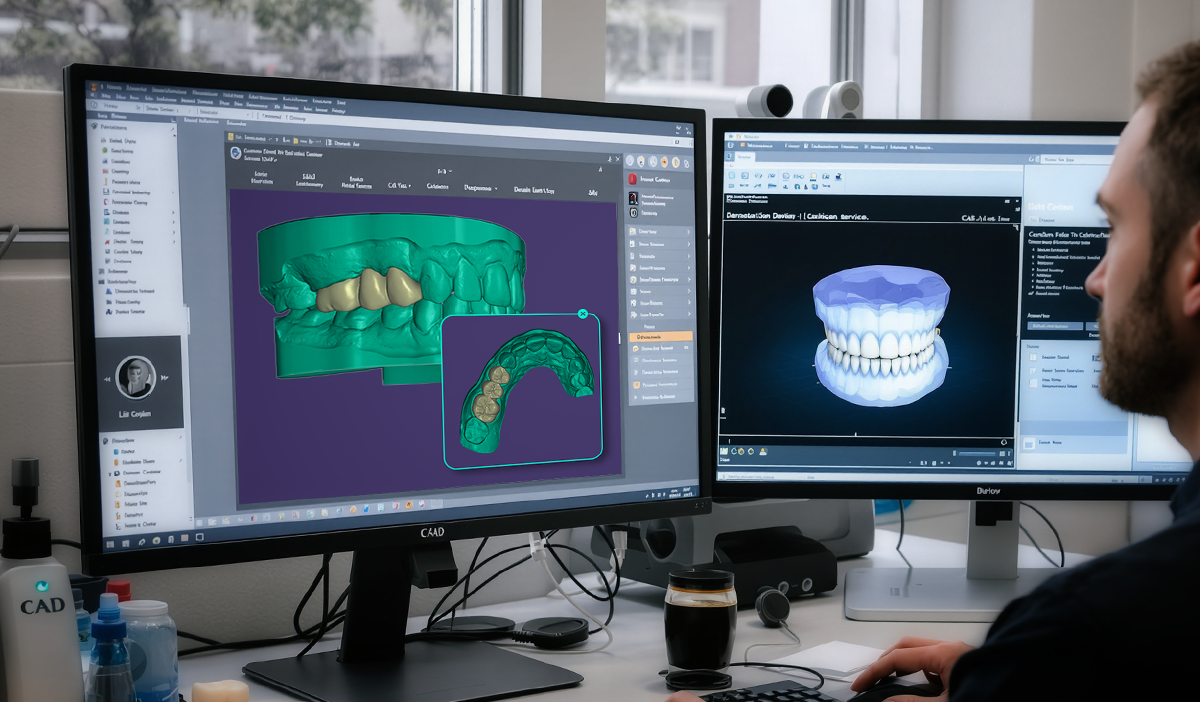The height and width of the screenshot is (702, 1200).
Task: Open the yellow folder icon on inner window toolbar
Action: 230,137
